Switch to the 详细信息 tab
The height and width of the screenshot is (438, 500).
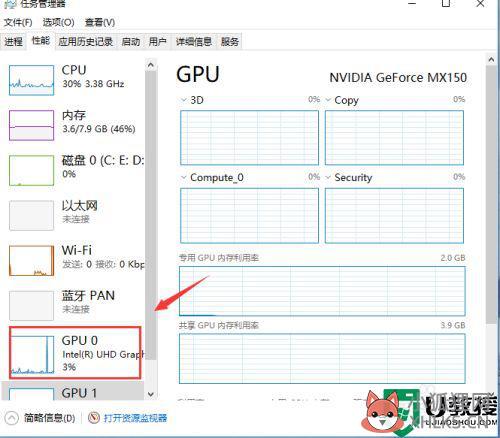point(194,42)
